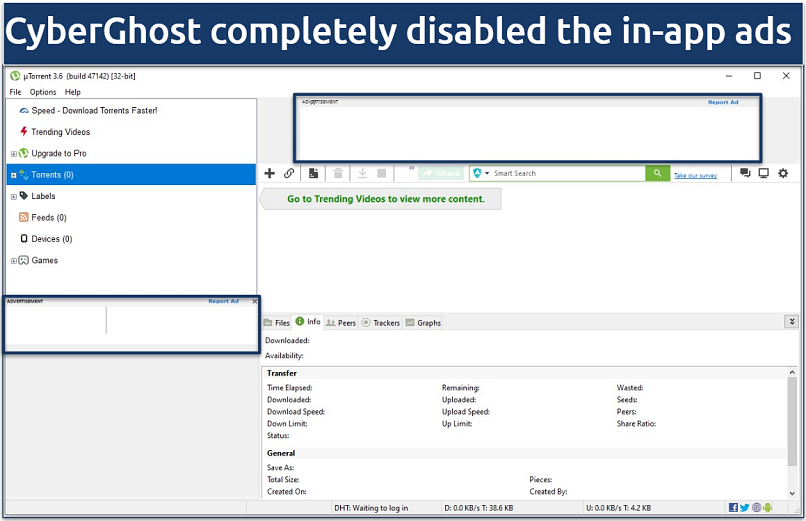
Task: Click Report Ad in top banner
Action: tap(723, 102)
